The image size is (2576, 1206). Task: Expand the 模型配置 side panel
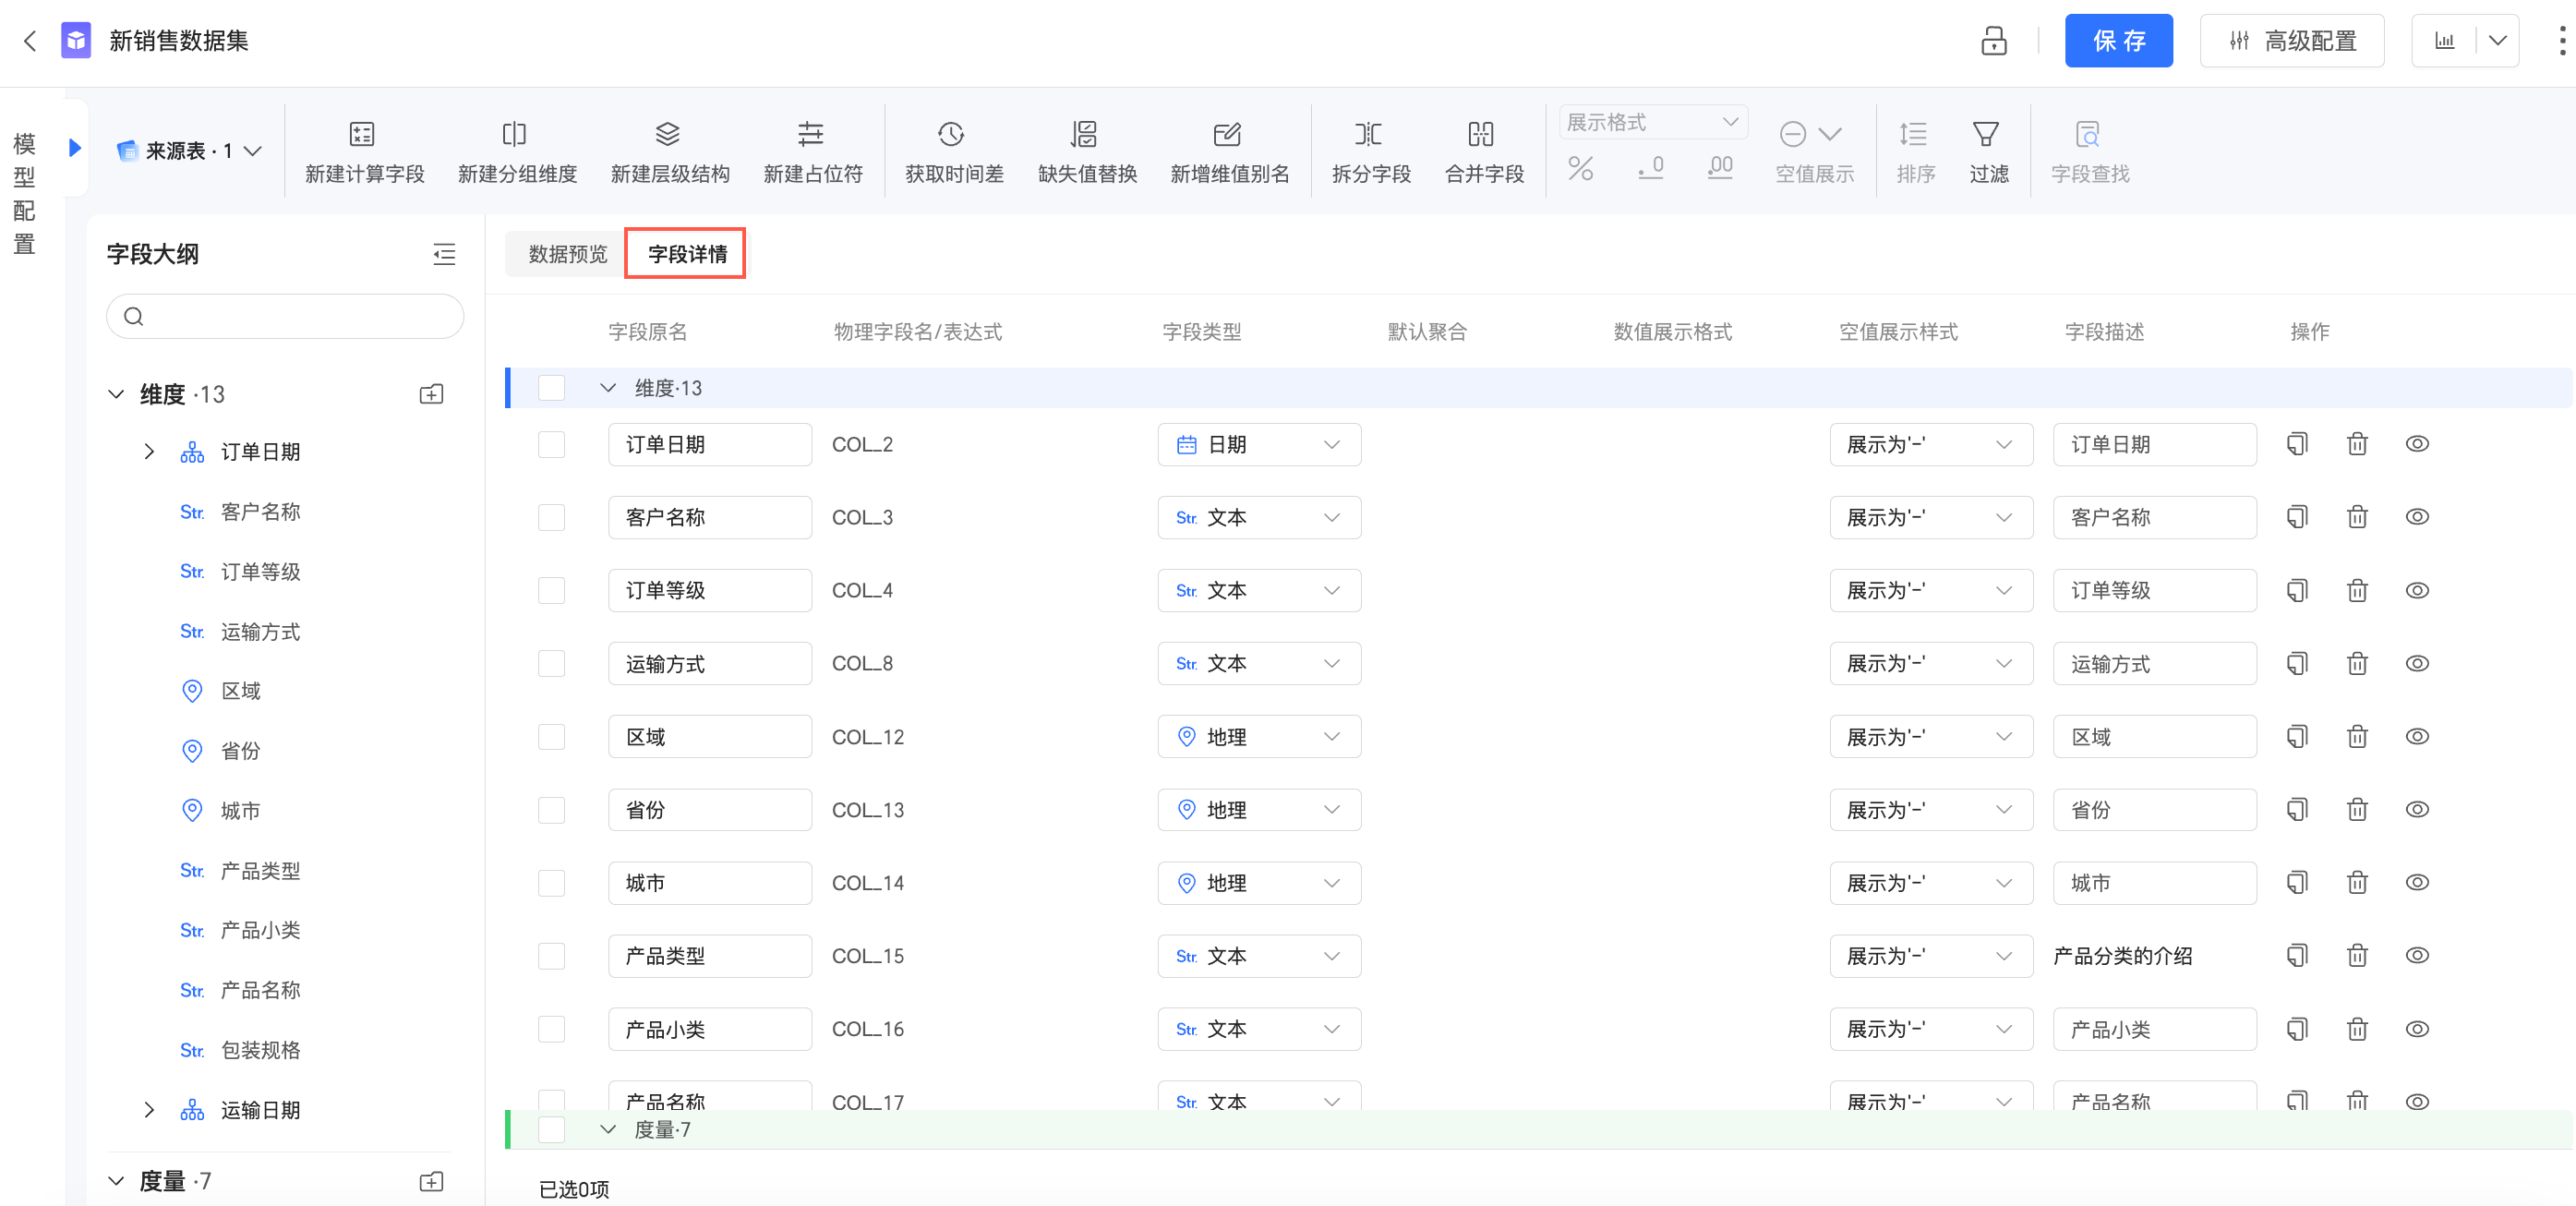click(x=74, y=148)
